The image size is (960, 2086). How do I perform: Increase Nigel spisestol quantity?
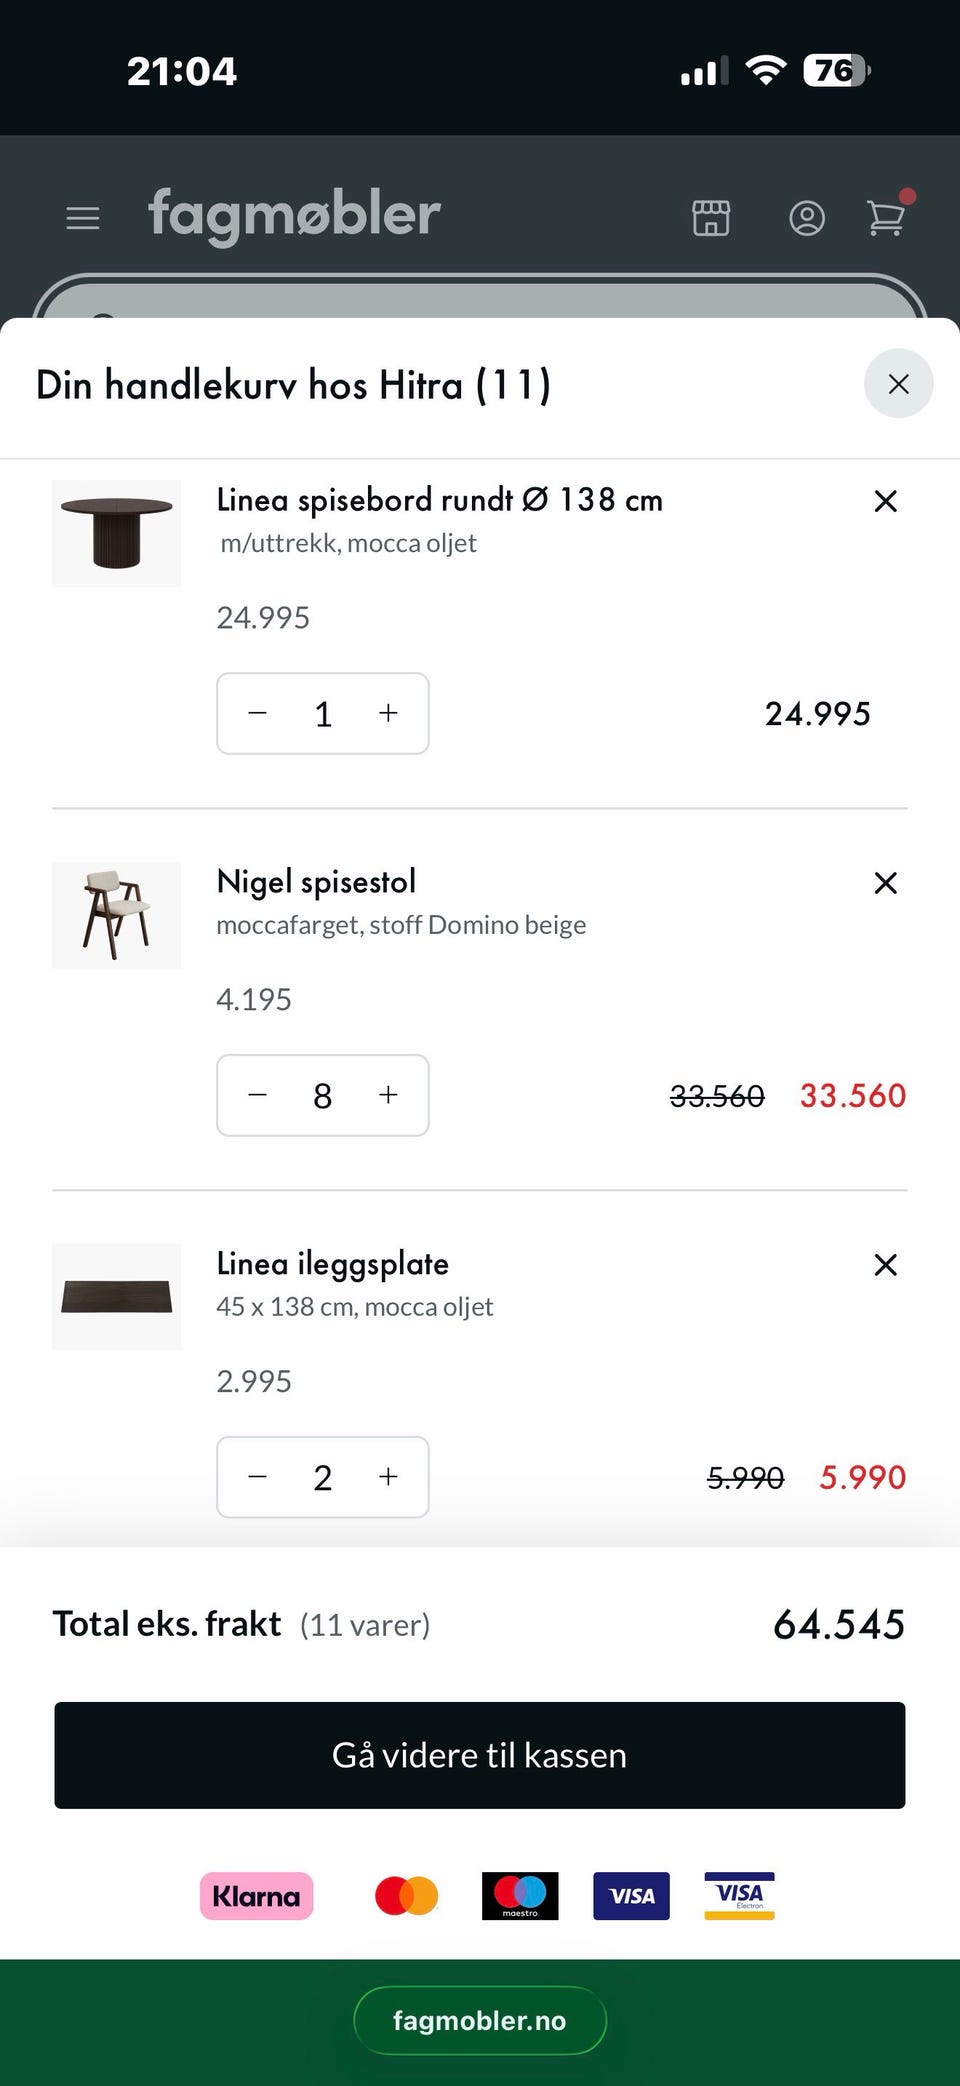(x=388, y=1095)
